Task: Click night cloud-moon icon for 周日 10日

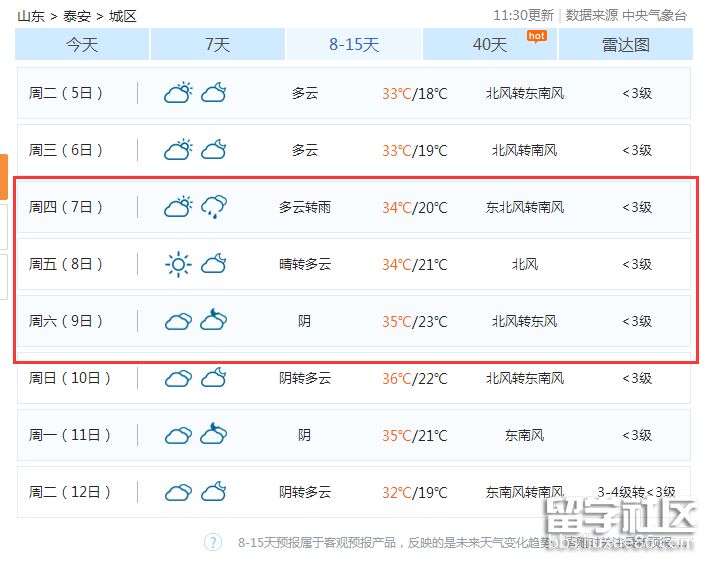Action: coord(214,378)
